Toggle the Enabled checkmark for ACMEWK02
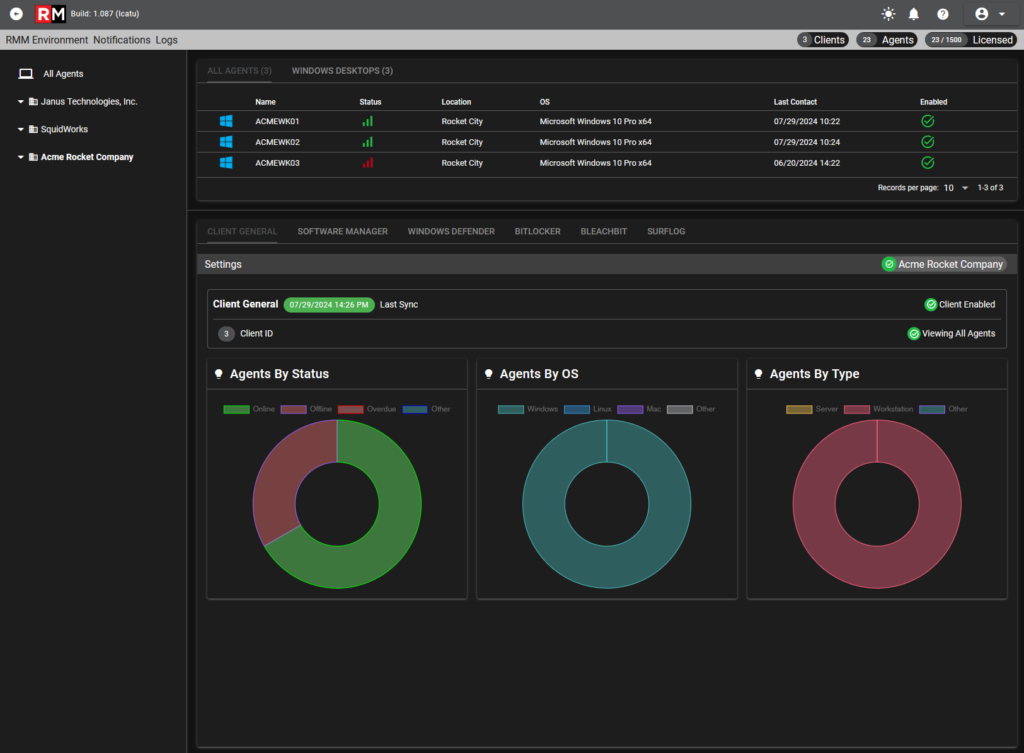 (x=927, y=142)
